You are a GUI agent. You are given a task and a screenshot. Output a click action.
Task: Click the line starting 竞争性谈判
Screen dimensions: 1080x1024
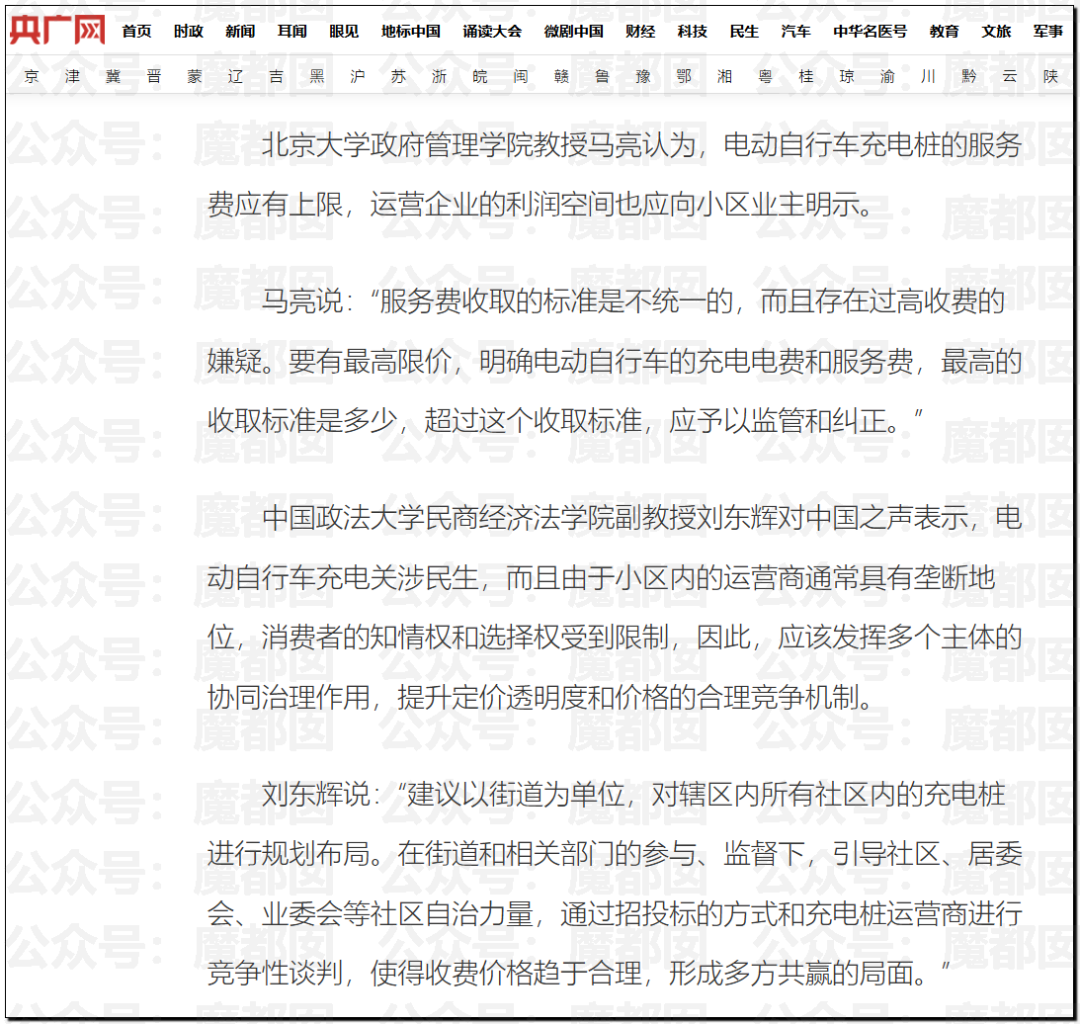(579, 973)
